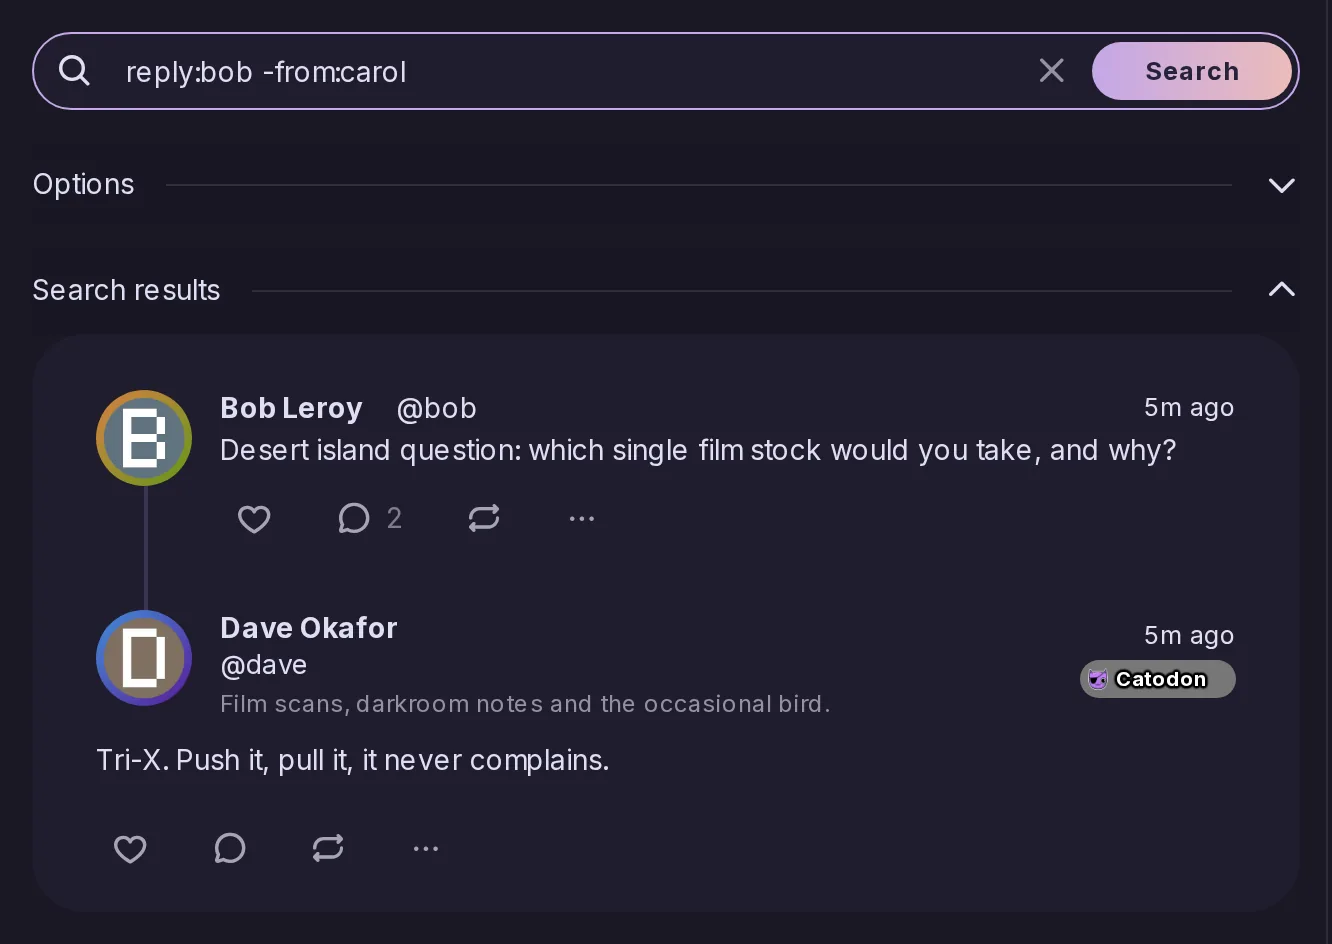Viewport: 1332px width, 944px height.
Task: Clear the search query with the X
Action: pos(1051,70)
